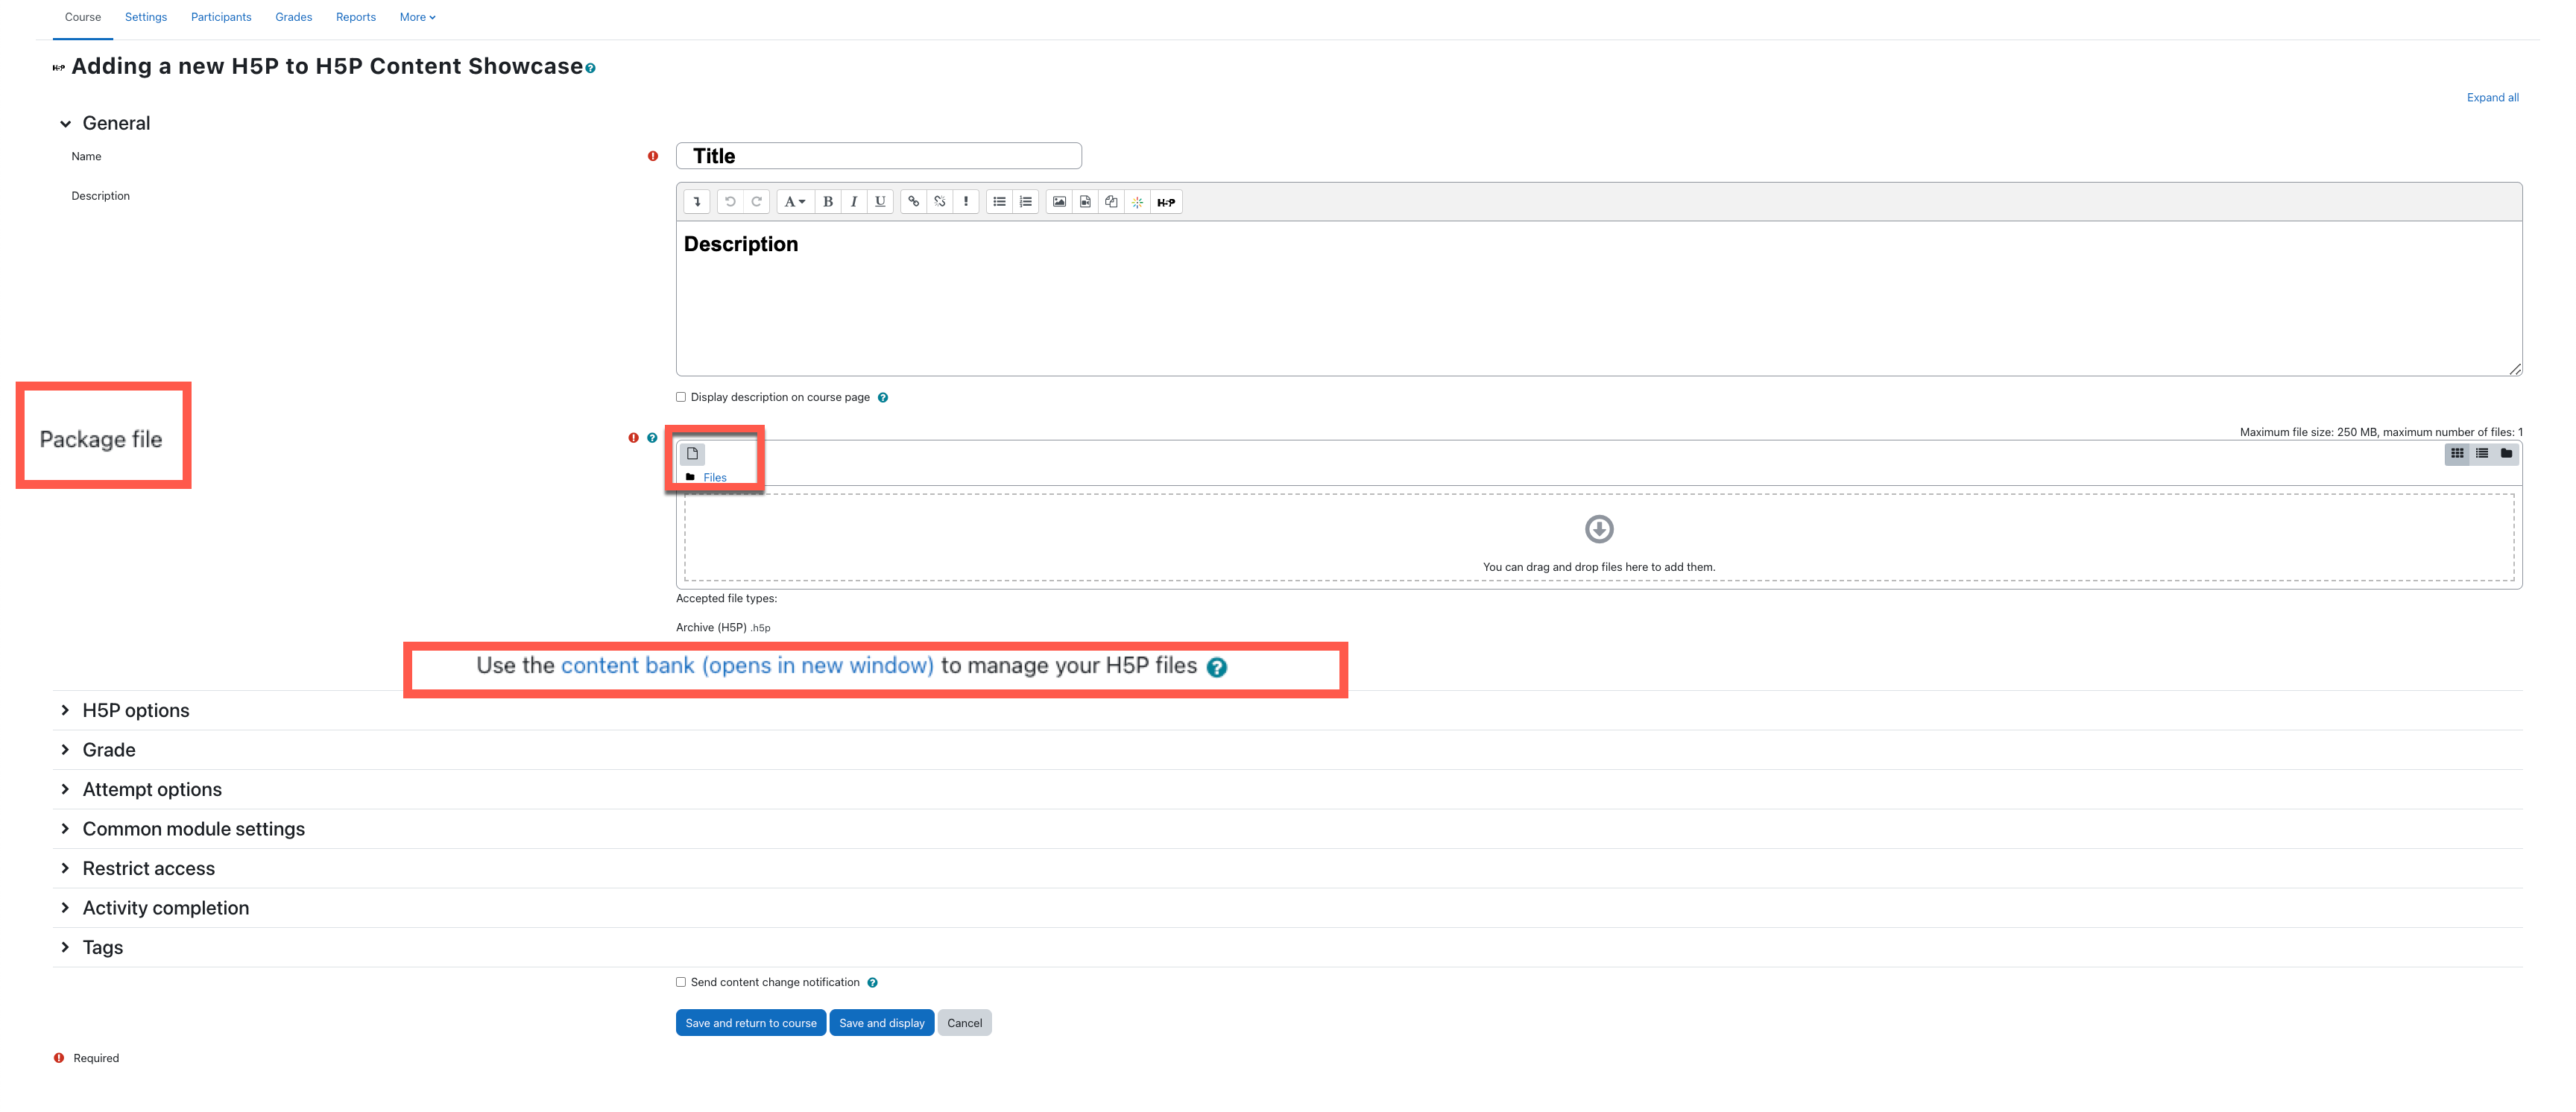
Task: Enable Send content change notification
Action: pyautogui.click(x=681, y=982)
